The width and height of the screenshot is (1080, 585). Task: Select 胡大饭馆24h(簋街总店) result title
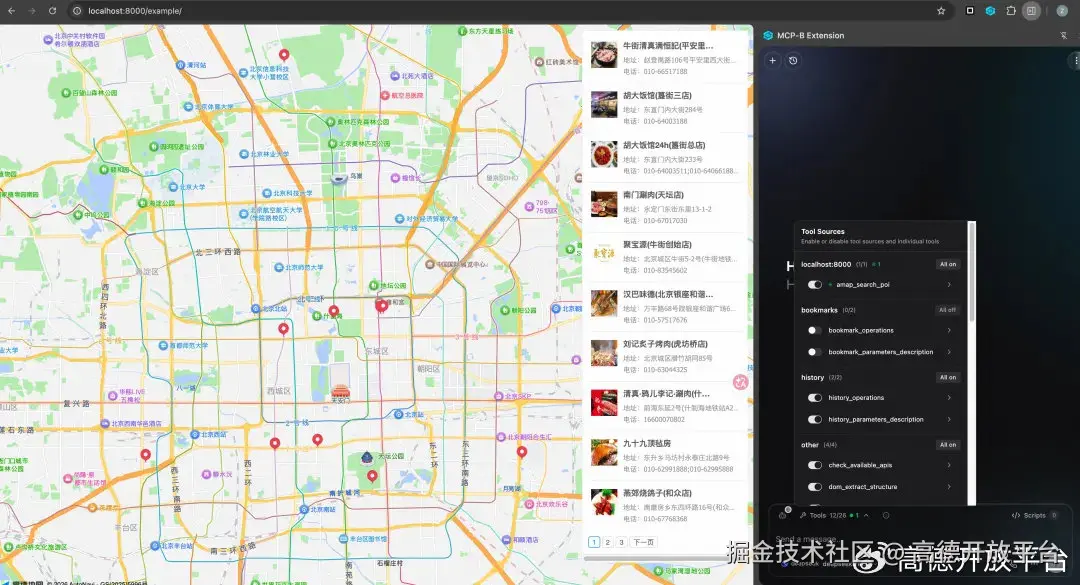664,145
